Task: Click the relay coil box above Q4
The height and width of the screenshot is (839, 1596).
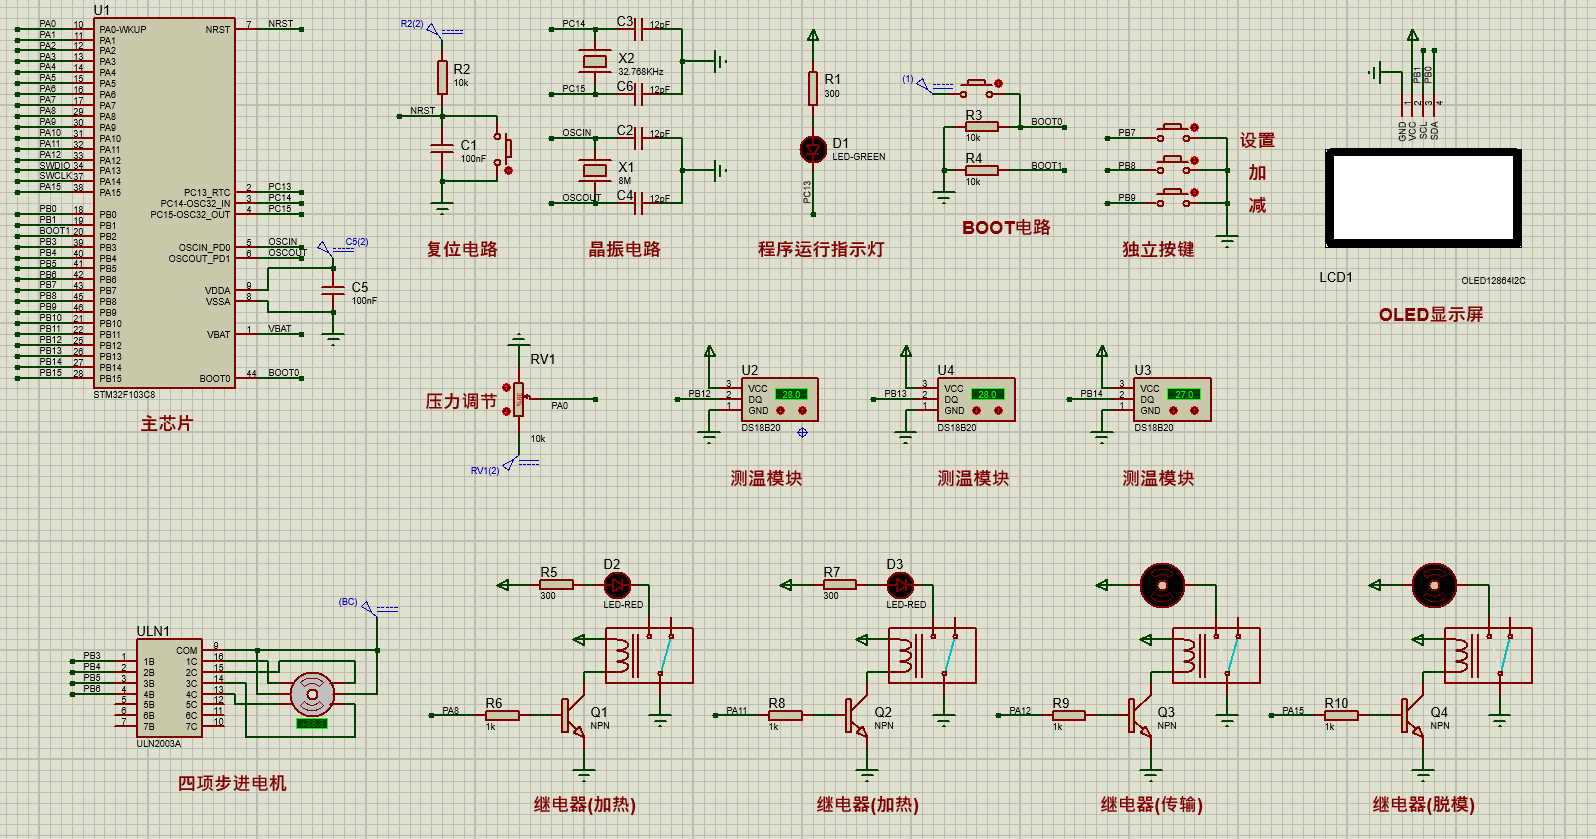Action: (x=1487, y=655)
